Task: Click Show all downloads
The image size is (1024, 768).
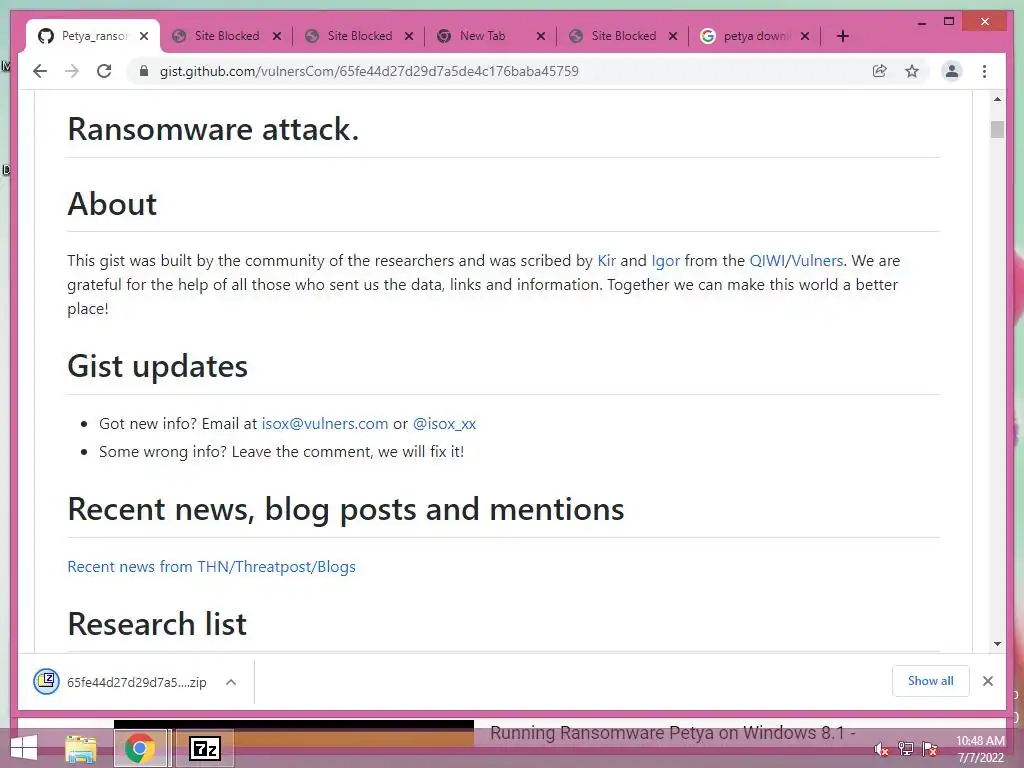Action: tap(930, 681)
